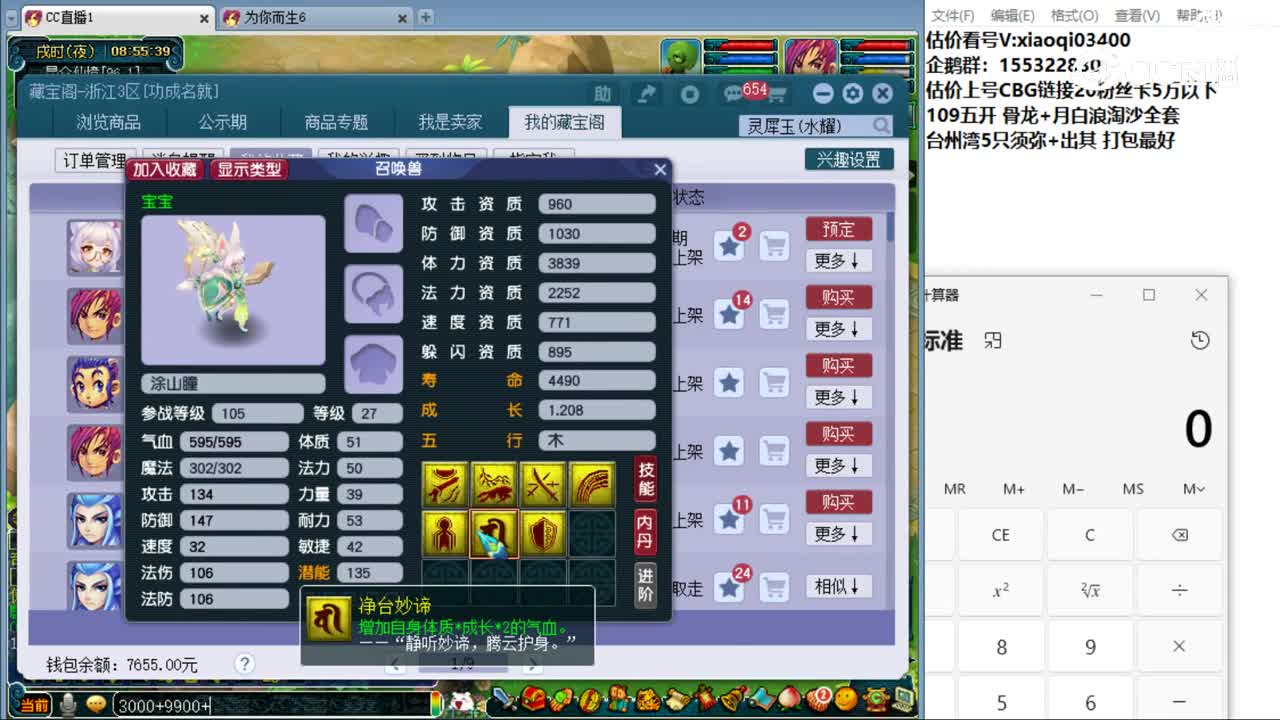Click the computer monitor icon on bottom toolbar
The height and width of the screenshot is (720, 1280).
[904, 699]
